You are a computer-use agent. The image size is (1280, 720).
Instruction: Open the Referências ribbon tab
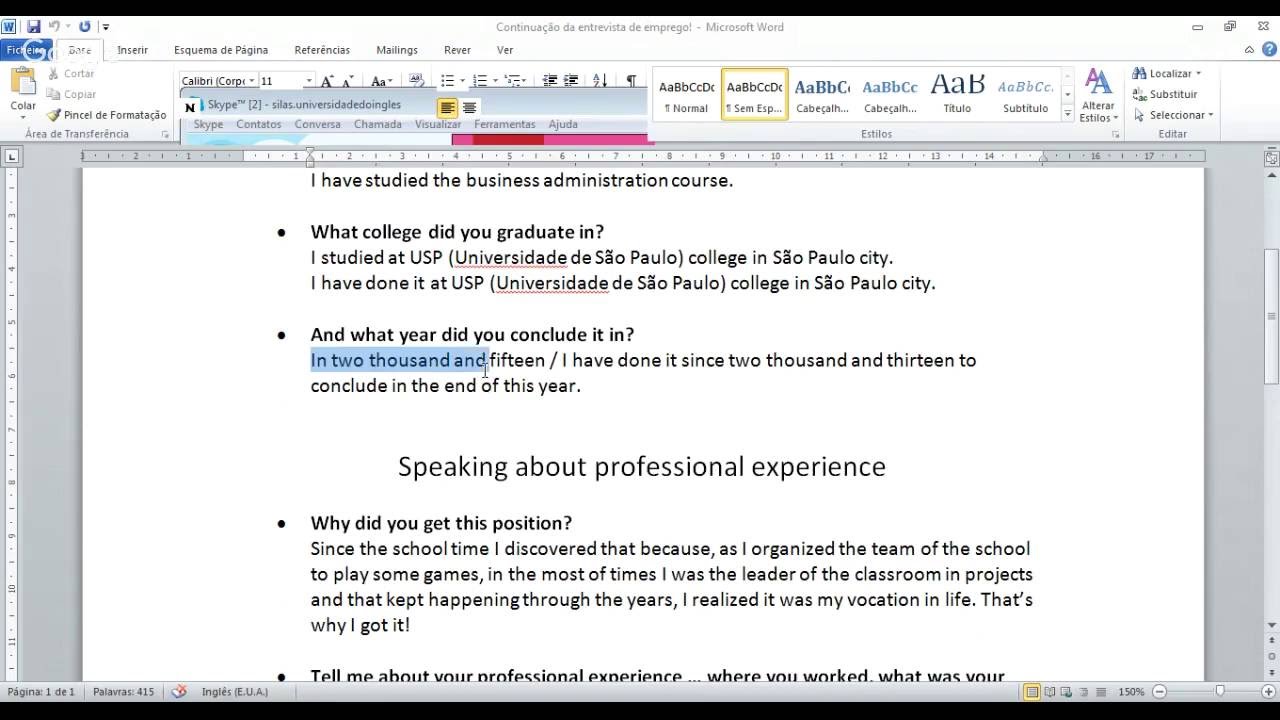(x=322, y=50)
